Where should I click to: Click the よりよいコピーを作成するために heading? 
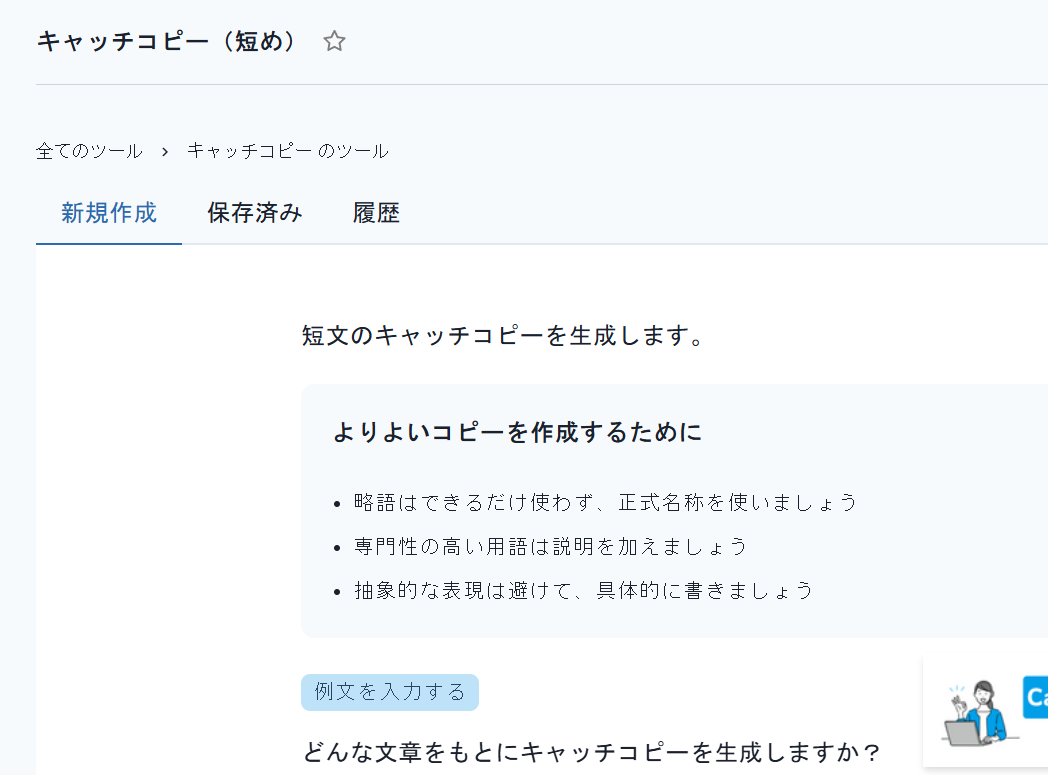(517, 432)
